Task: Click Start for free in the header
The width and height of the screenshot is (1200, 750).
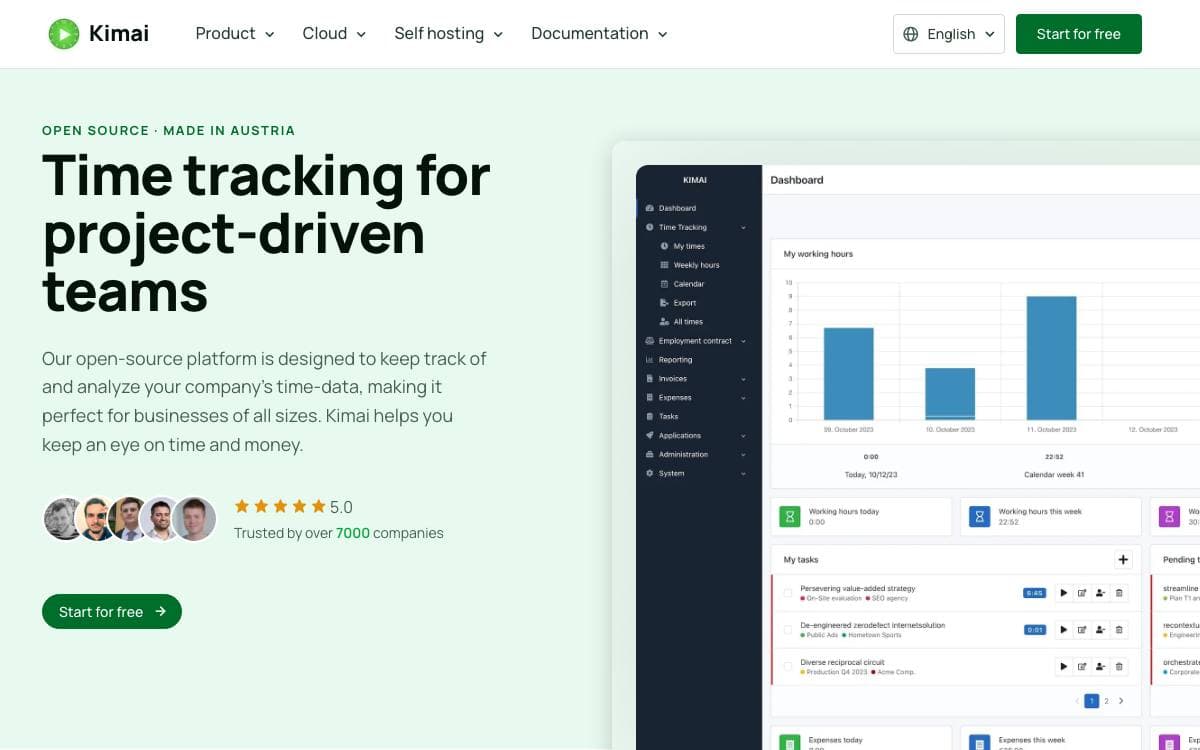Action: tap(1078, 34)
